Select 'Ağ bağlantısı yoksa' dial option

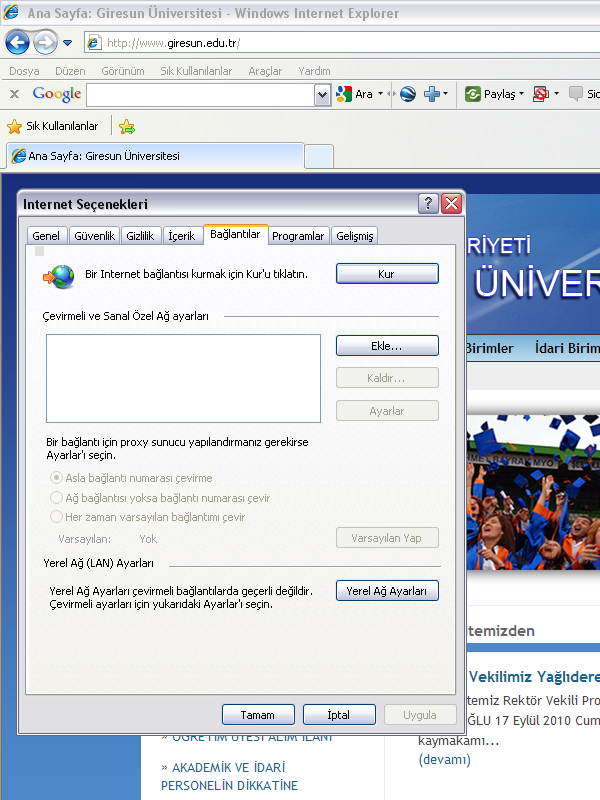coord(57,498)
